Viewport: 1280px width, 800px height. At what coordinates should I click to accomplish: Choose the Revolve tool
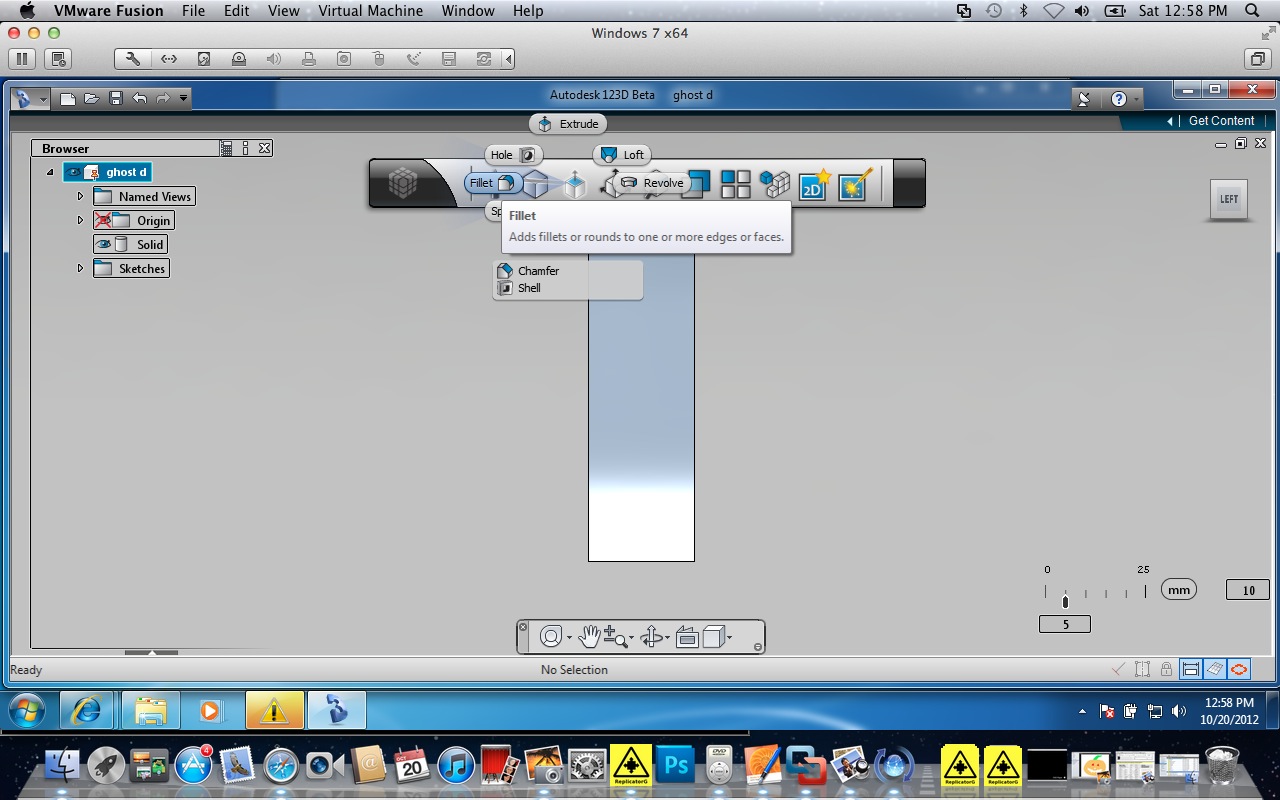(652, 183)
